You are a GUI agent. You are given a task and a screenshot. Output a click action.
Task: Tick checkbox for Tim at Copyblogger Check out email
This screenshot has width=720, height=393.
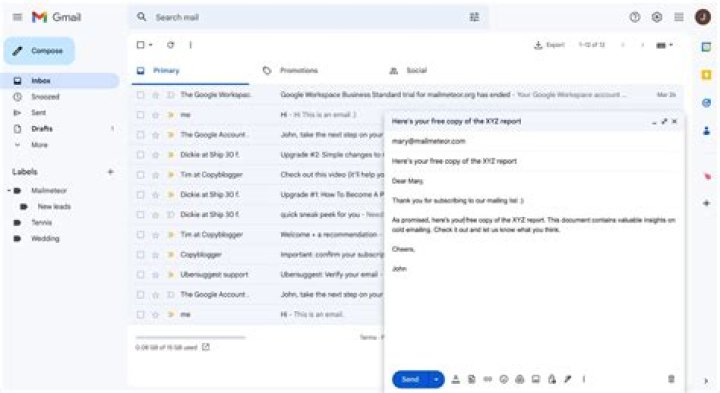pyautogui.click(x=141, y=174)
